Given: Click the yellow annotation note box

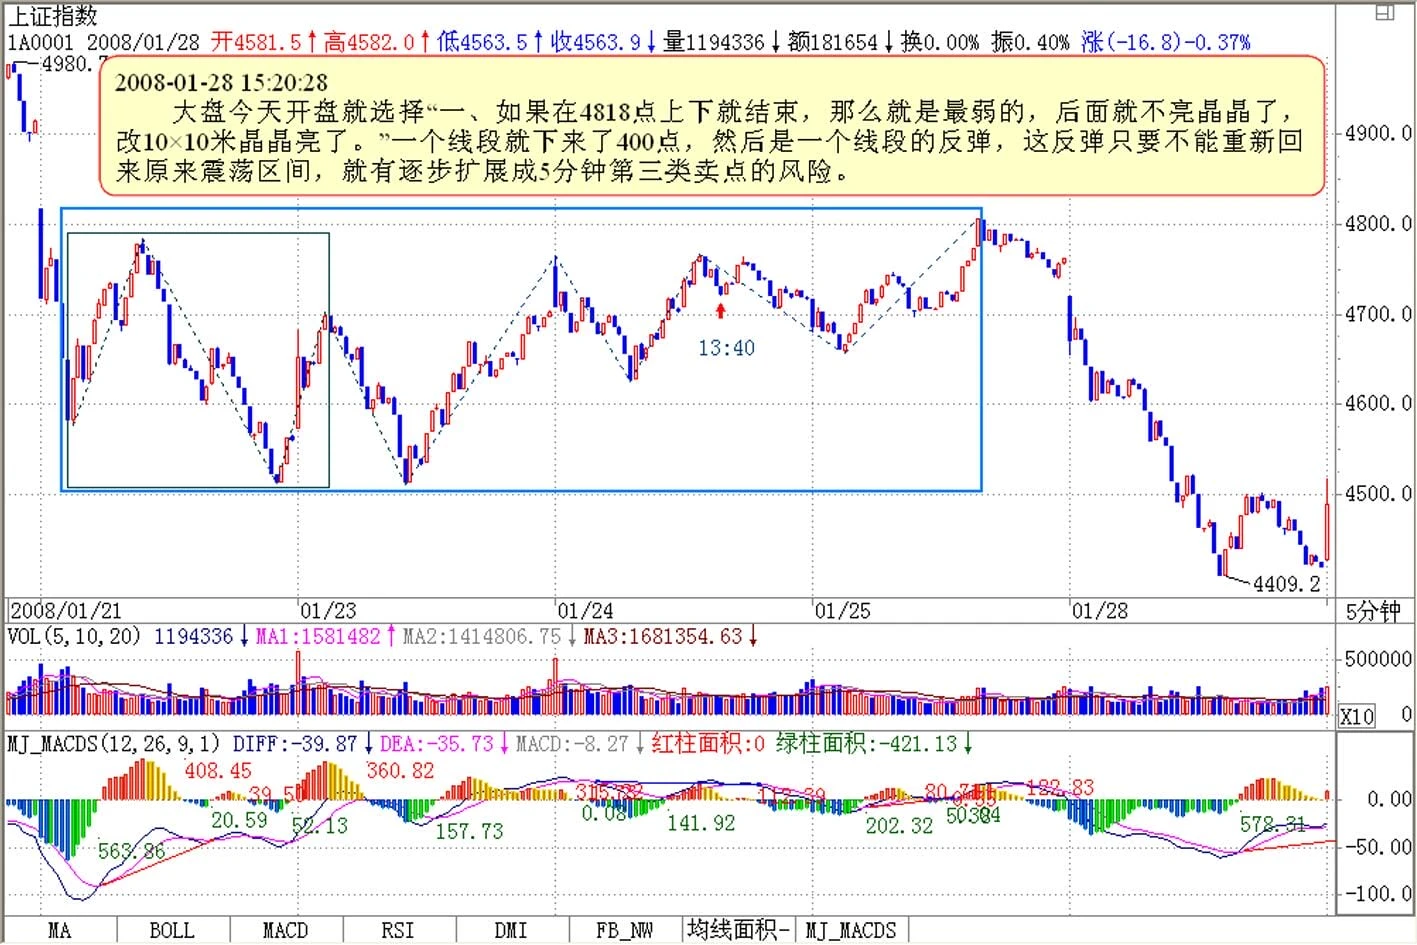Looking at the screenshot, I should tap(711, 126).
